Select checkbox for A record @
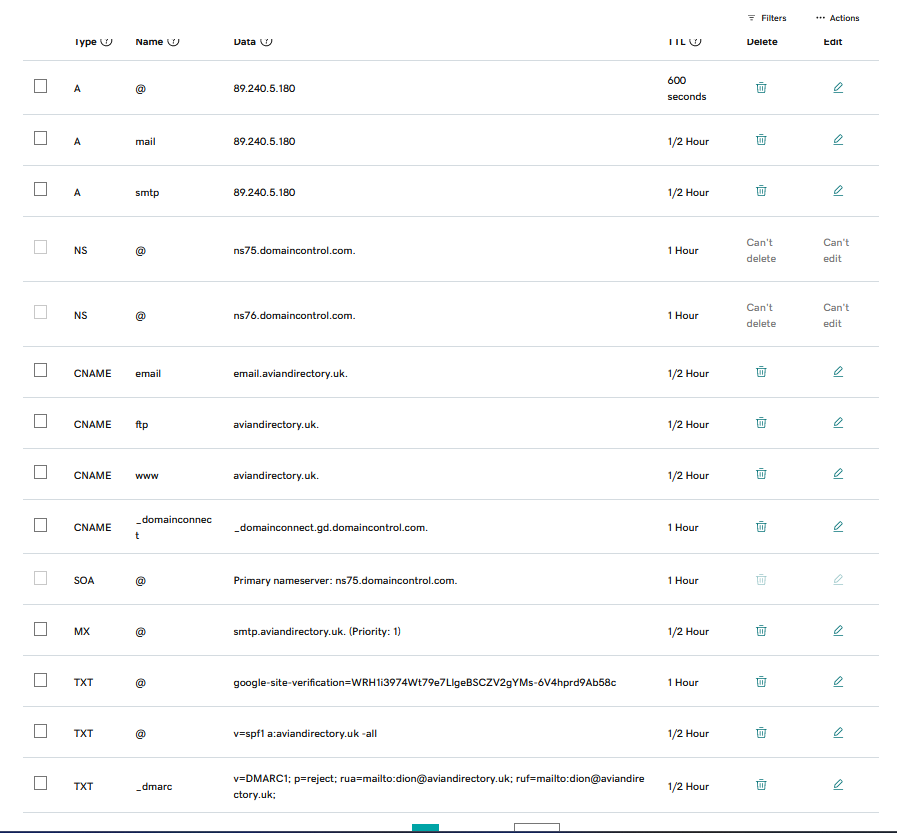The image size is (897, 833). tap(41, 86)
